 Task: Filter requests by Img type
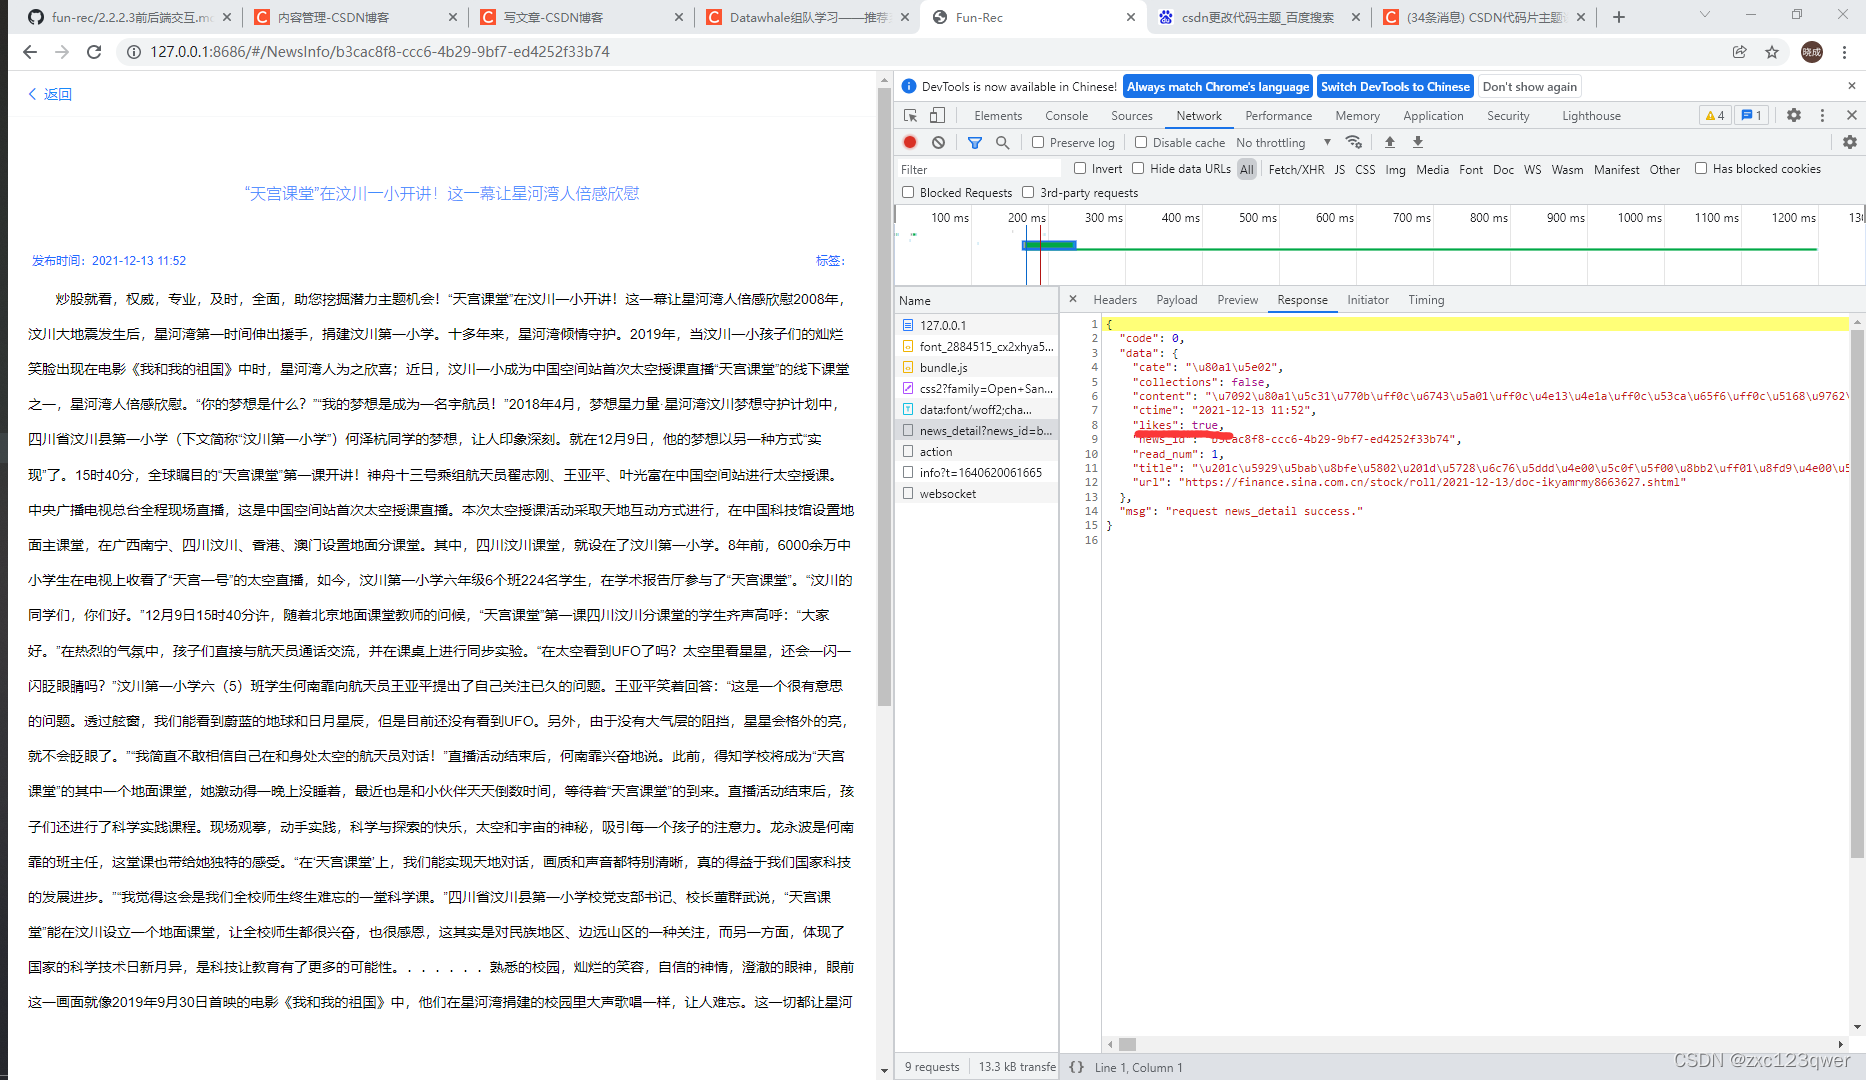(x=1395, y=170)
